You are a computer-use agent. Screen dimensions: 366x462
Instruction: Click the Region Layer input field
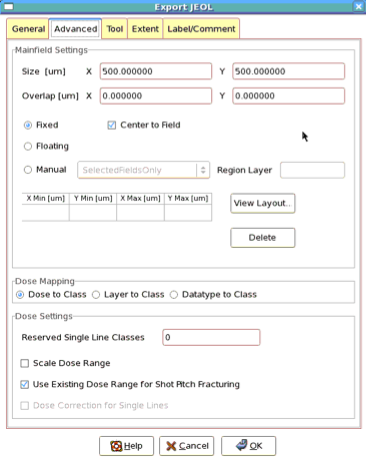pos(312,170)
